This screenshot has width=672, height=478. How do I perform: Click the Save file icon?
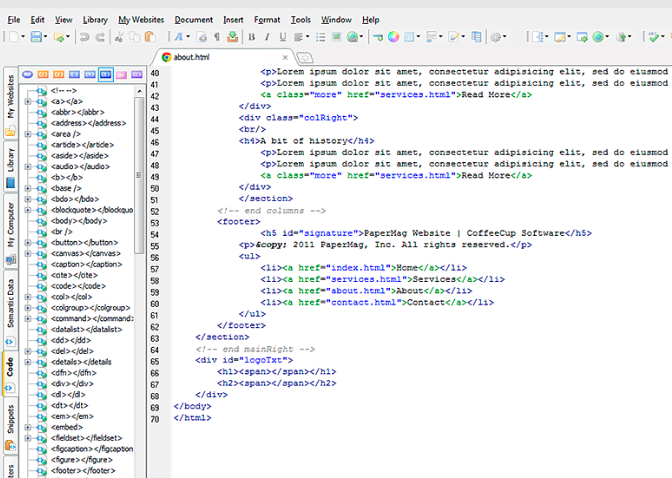37,37
